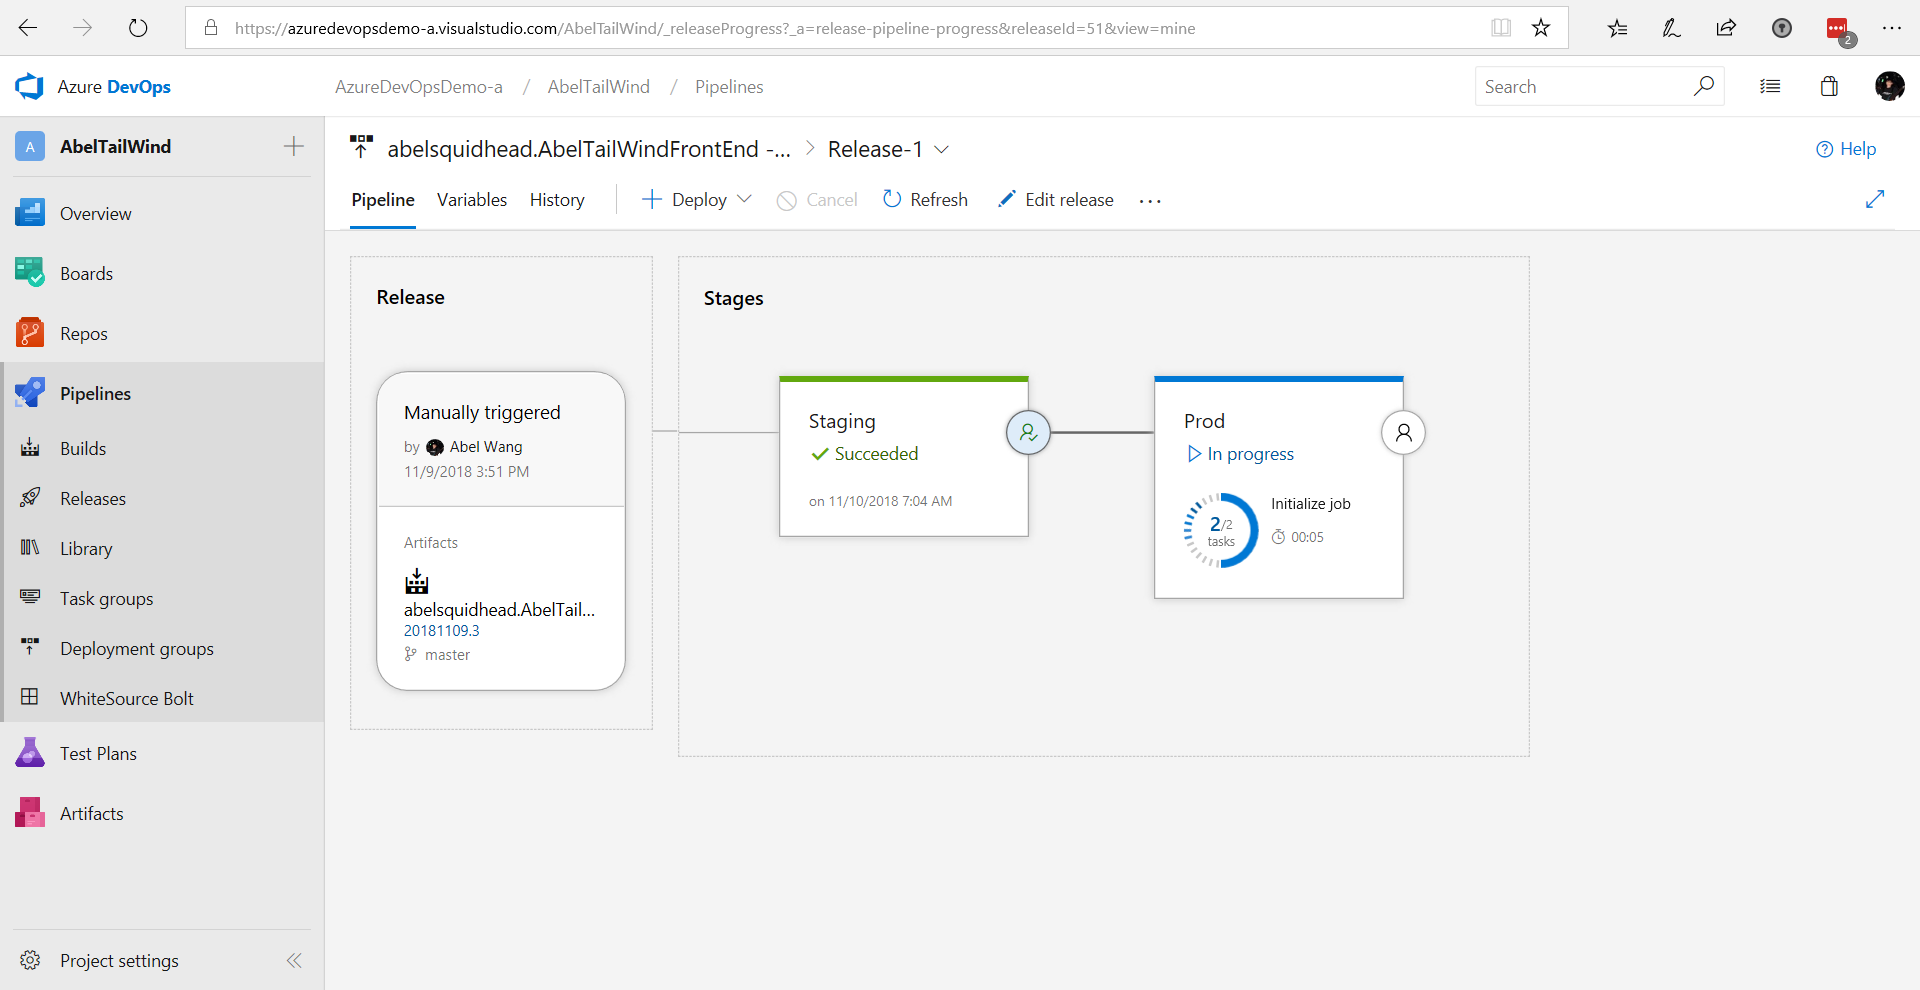
Task: Click Edit release
Action: (1055, 200)
